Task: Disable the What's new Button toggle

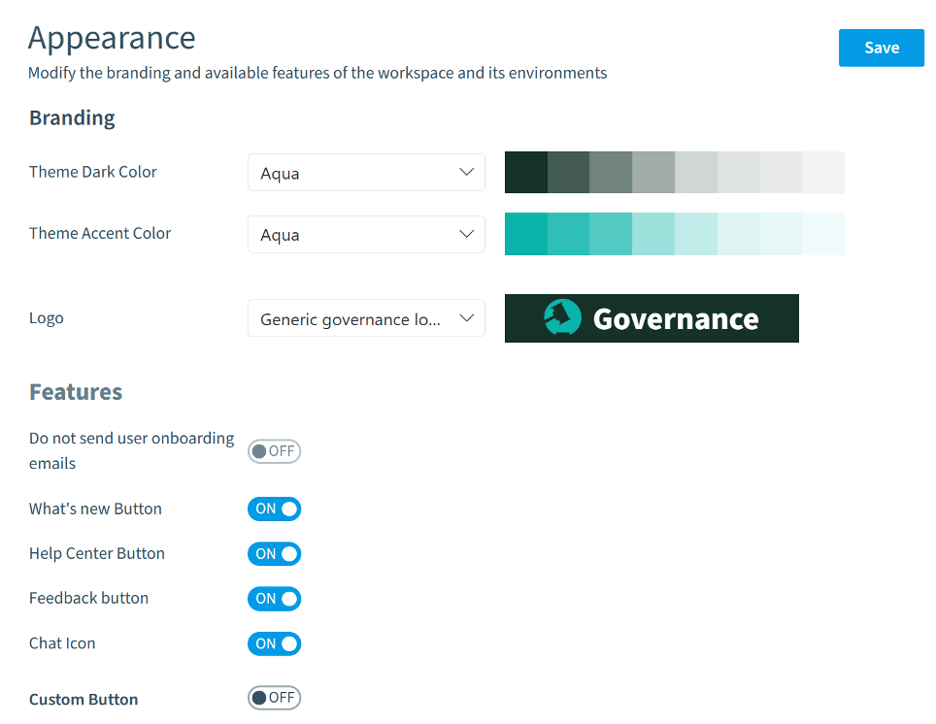Action: [x=274, y=509]
